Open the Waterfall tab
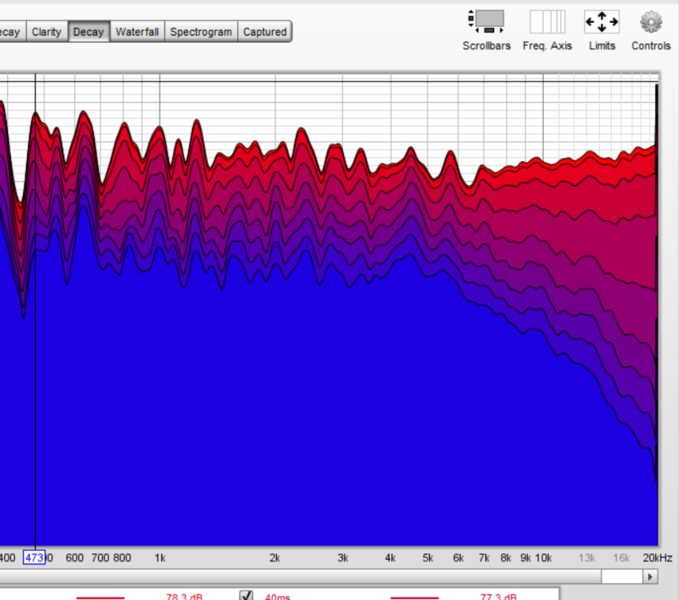This screenshot has height=600, width=679. pyautogui.click(x=137, y=32)
